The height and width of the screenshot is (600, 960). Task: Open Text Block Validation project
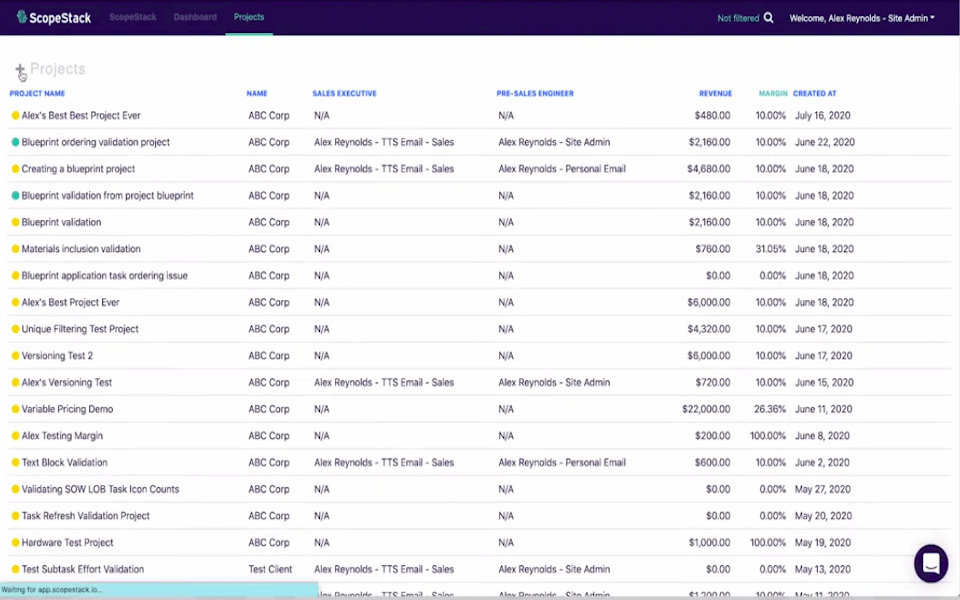64,462
